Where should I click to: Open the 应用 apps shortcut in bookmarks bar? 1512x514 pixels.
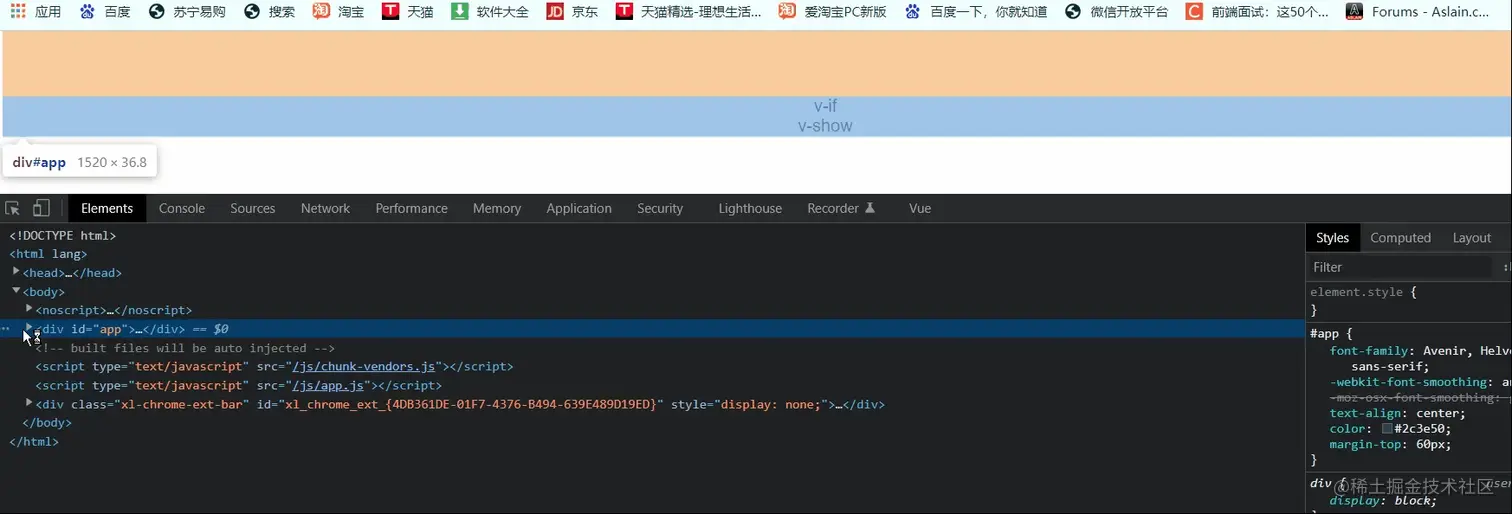(x=36, y=12)
